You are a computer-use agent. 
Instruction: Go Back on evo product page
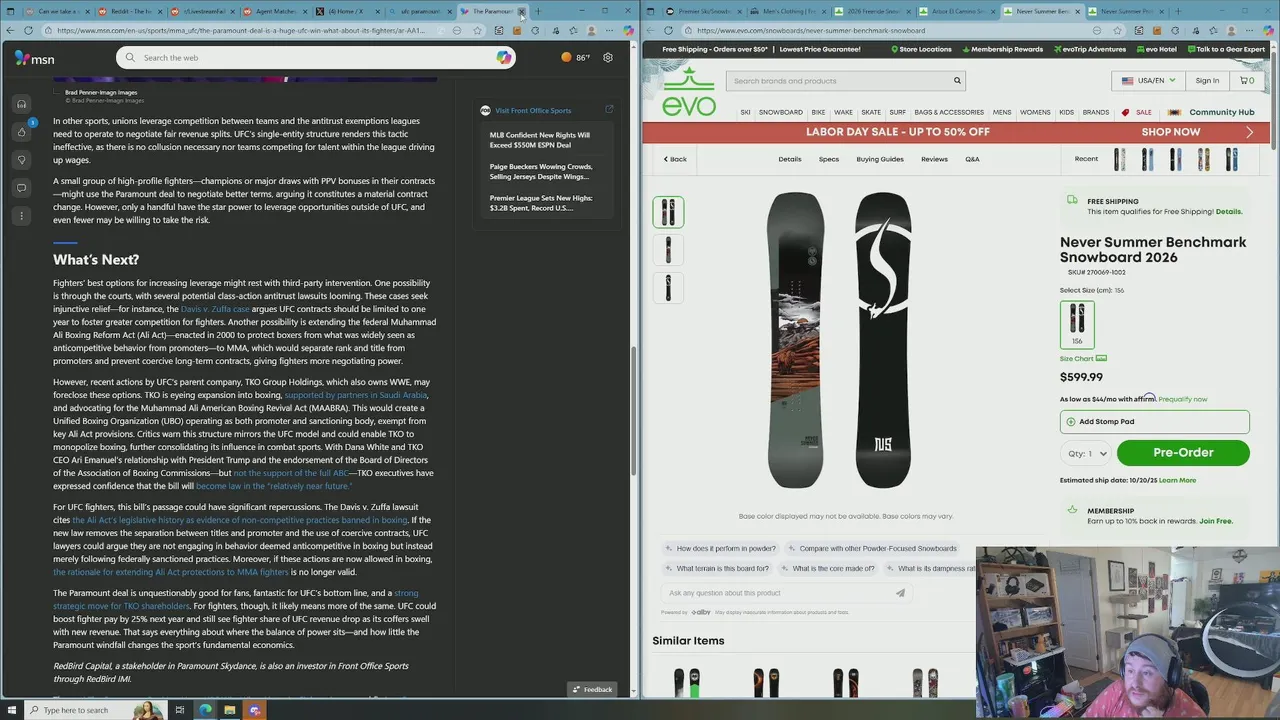(x=675, y=159)
